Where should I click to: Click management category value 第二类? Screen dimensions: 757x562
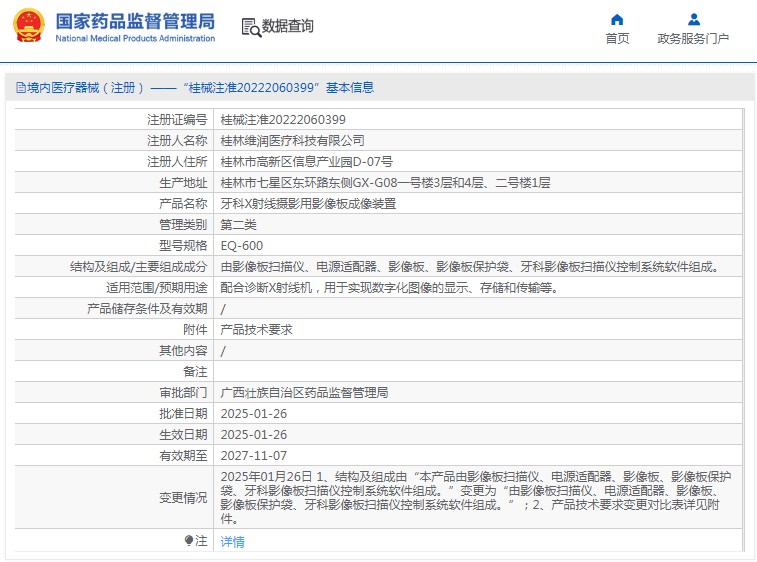(238, 225)
